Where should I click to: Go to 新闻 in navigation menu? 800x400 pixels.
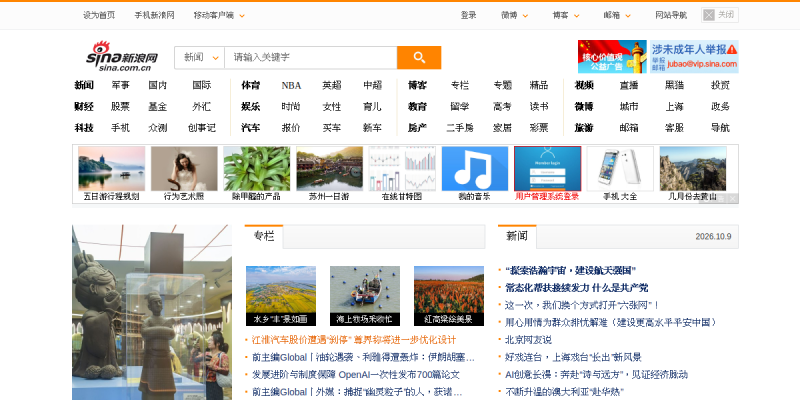(x=84, y=85)
